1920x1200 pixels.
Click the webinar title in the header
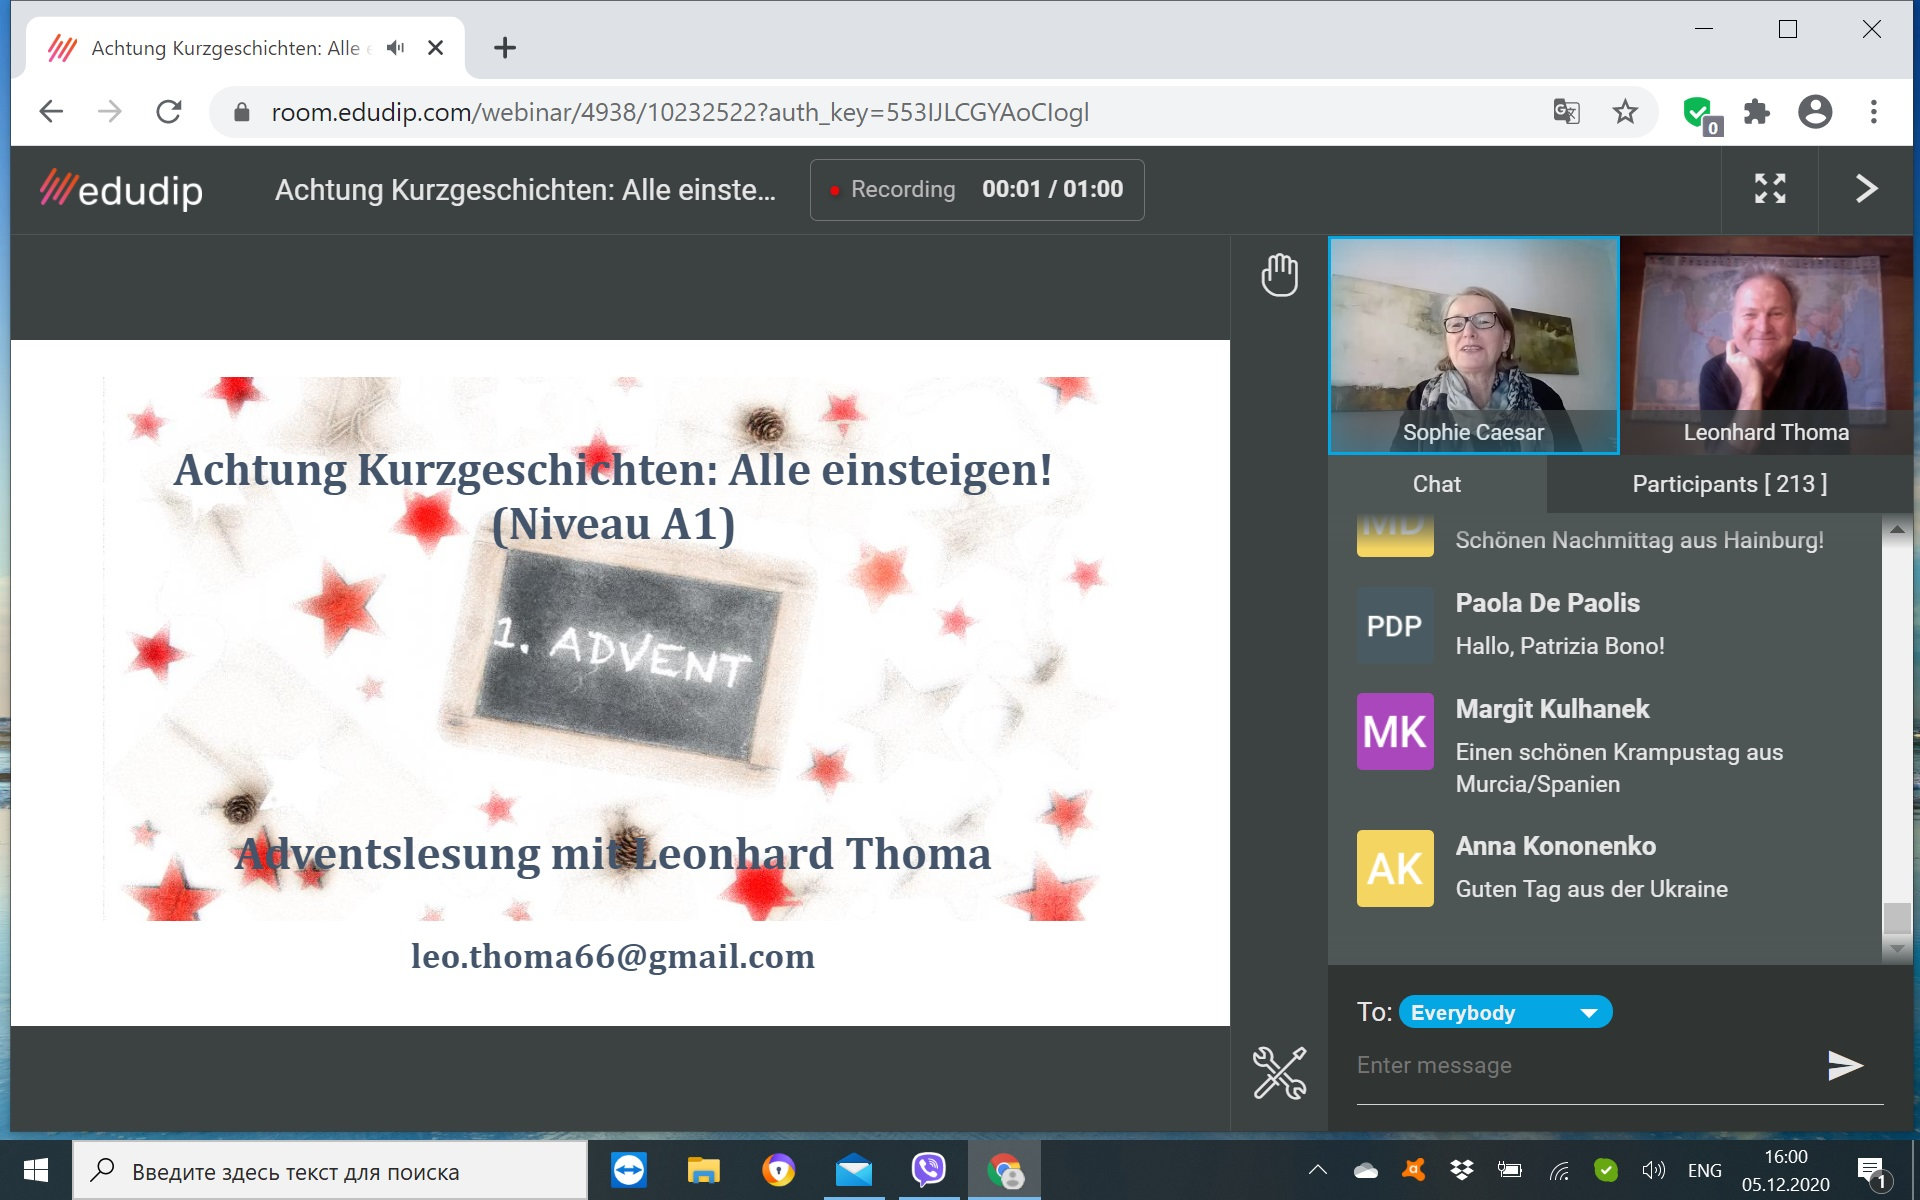525,189
